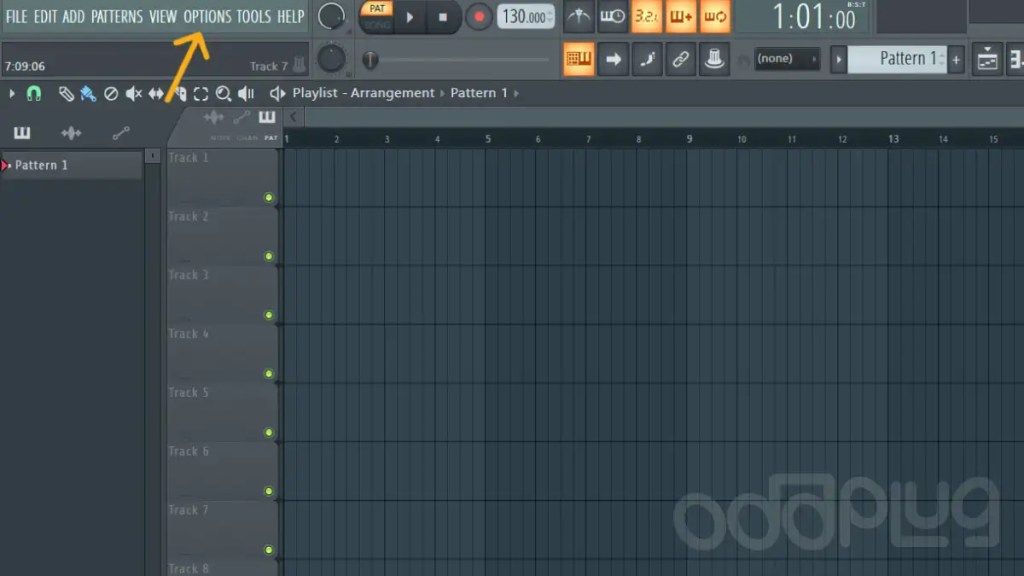
Task: Toggle typing keyboard to piano
Action: [x=579, y=59]
